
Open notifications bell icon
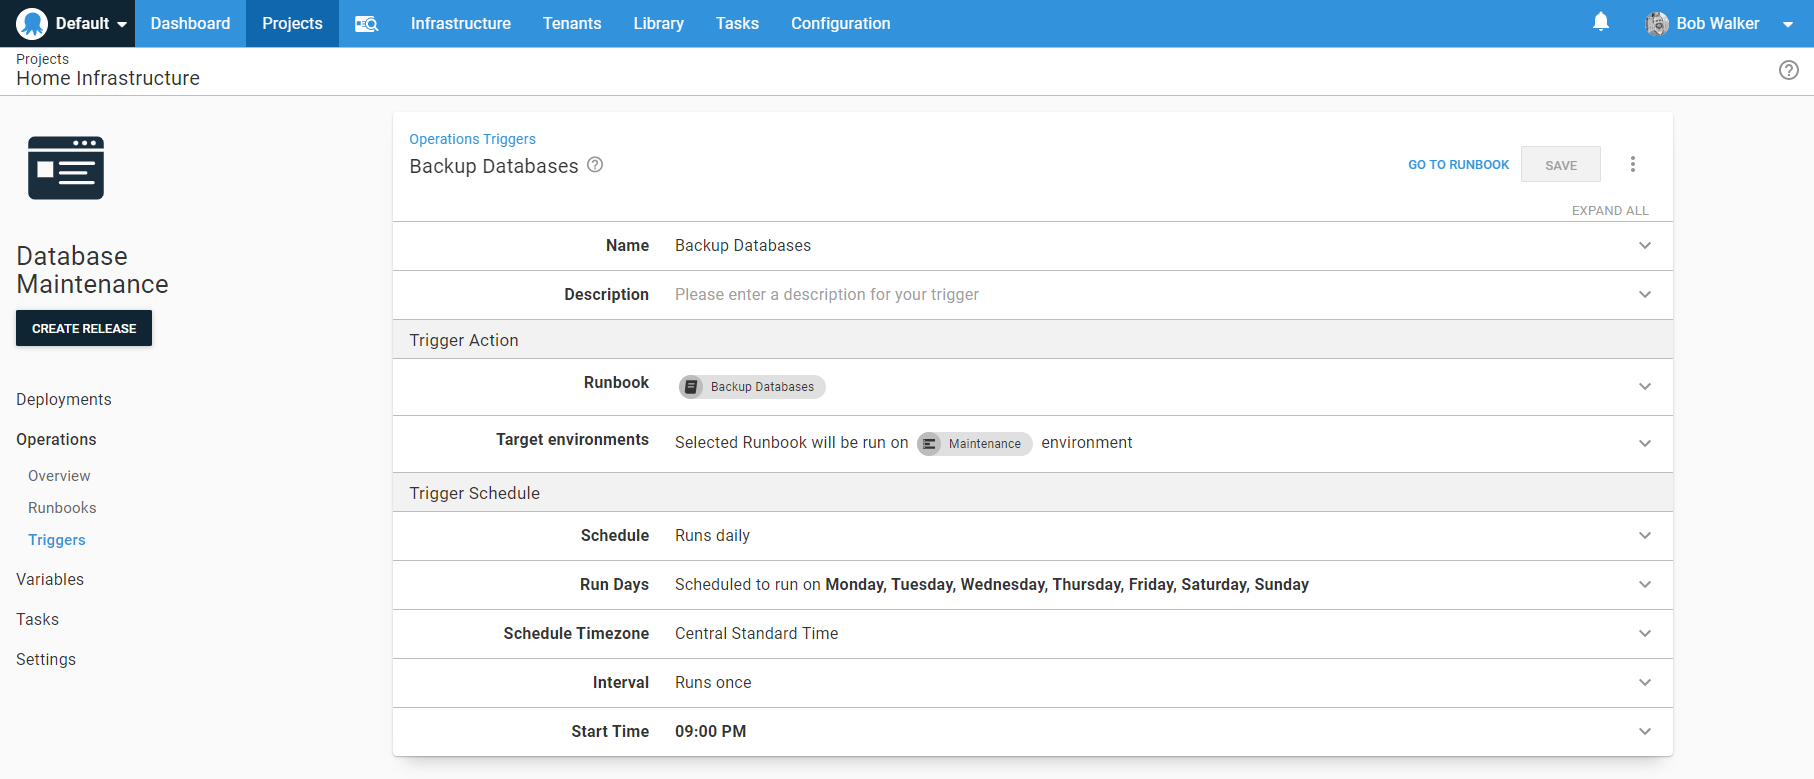(1600, 22)
